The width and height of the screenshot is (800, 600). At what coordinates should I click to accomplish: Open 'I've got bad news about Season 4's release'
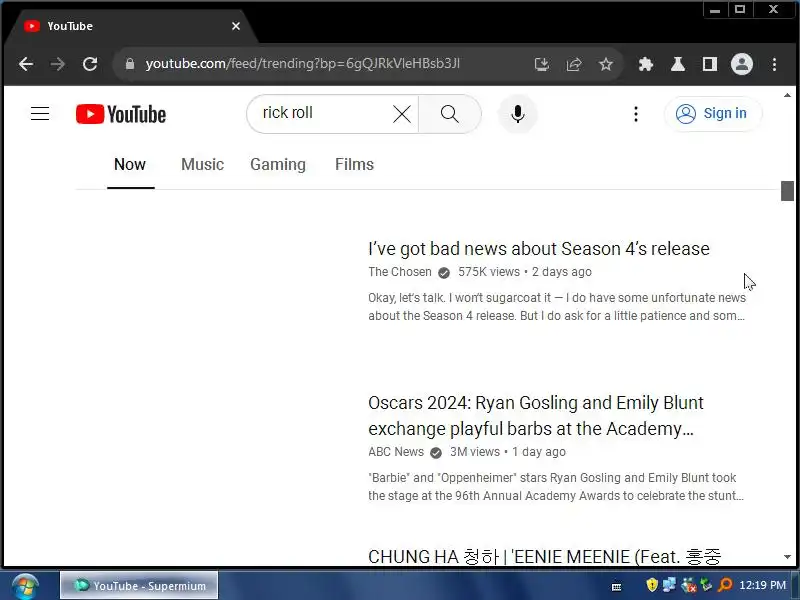[x=539, y=248]
